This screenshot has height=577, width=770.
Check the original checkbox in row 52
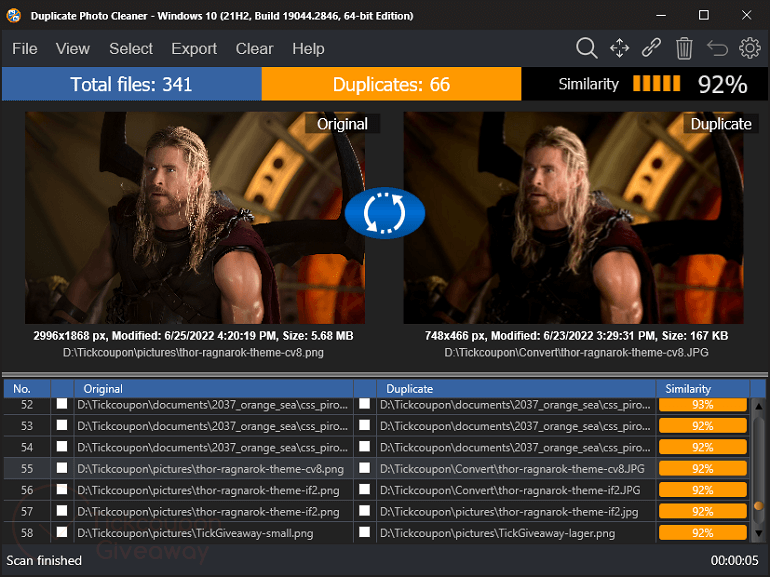click(62, 404)
